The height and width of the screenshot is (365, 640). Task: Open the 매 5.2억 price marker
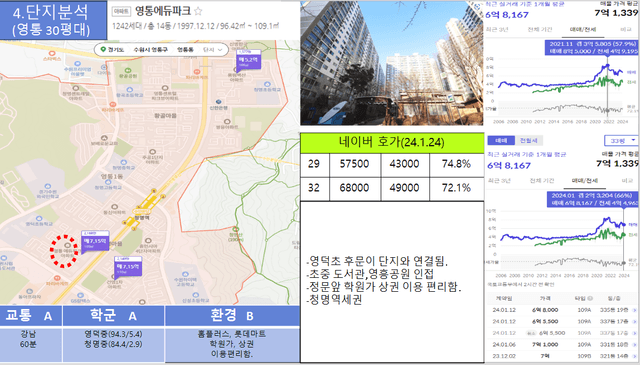pos(249,60)
